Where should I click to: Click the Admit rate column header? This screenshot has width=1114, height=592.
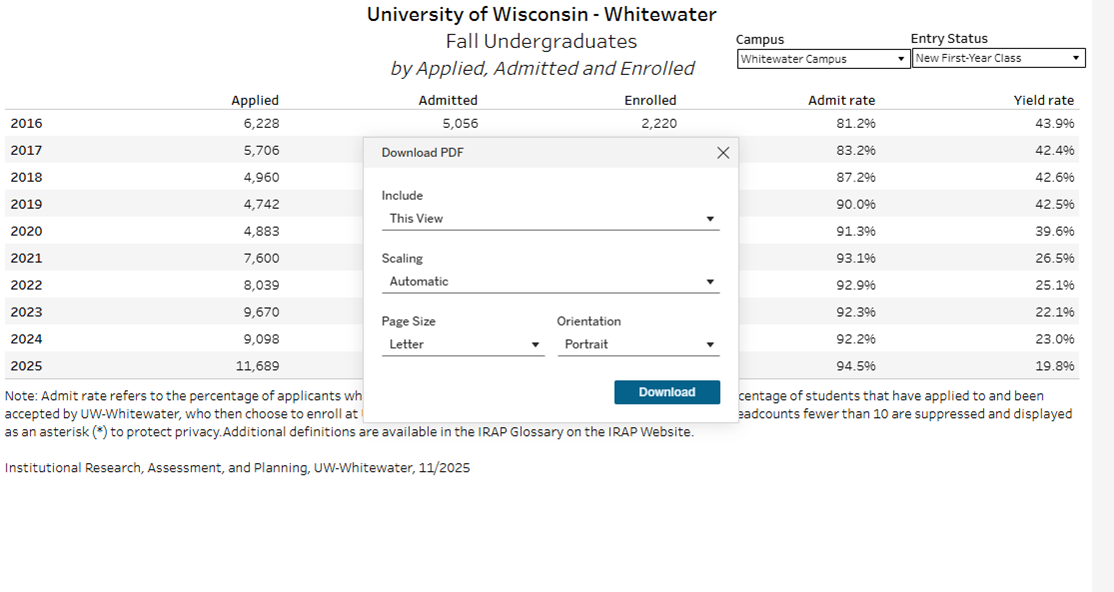pyautogui.click(x=841, y=100)
